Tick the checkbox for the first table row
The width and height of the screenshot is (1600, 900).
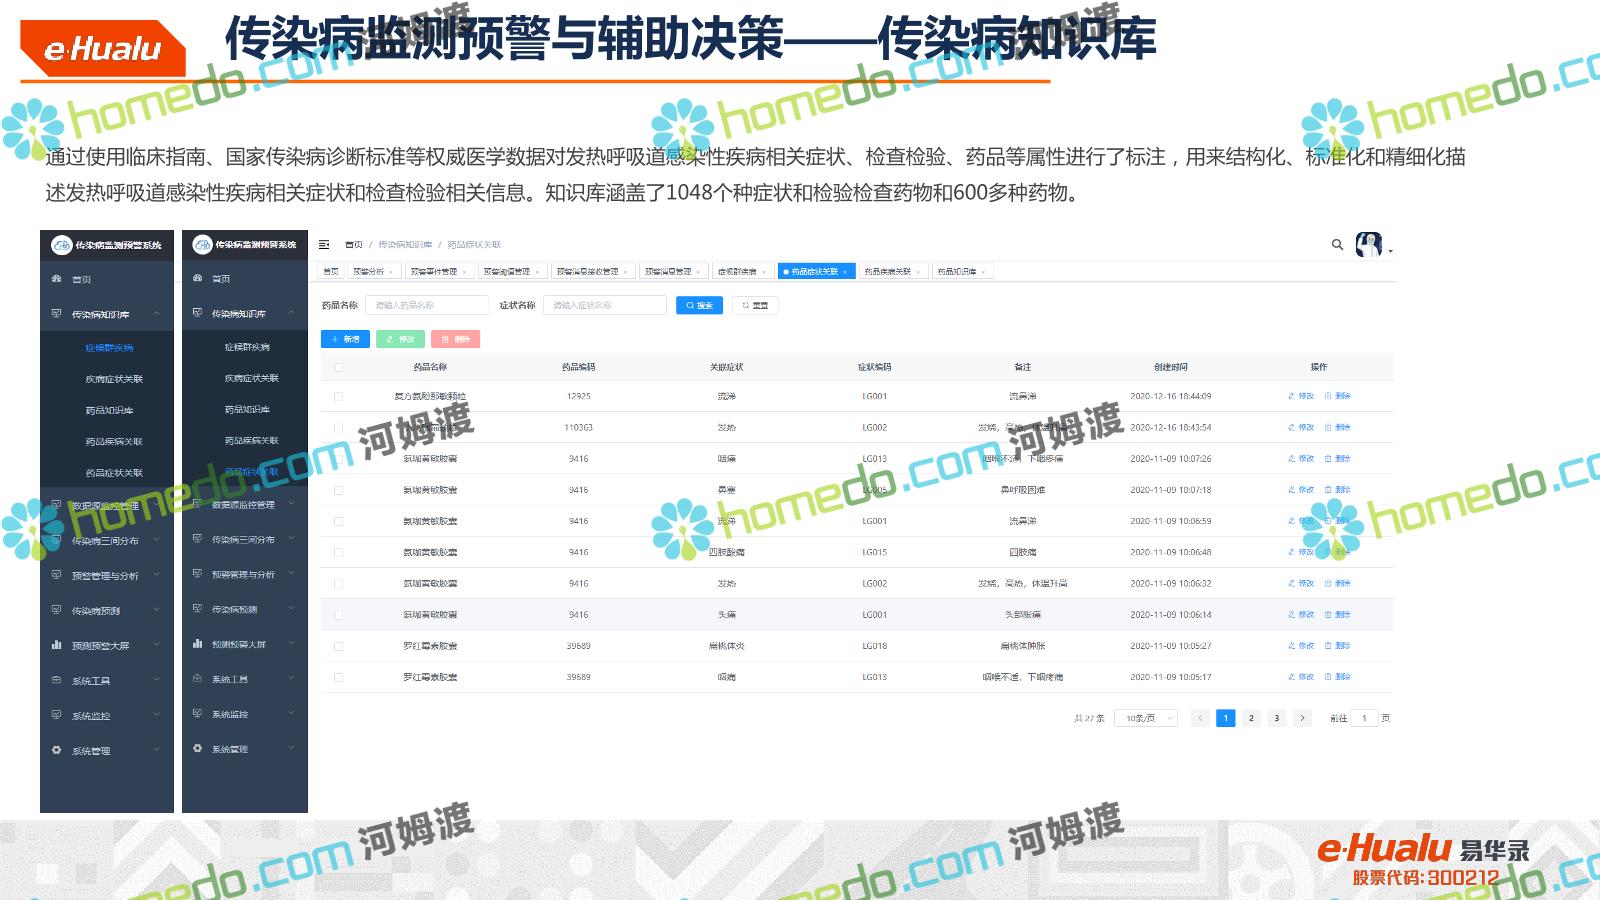[x=338, y=396]
